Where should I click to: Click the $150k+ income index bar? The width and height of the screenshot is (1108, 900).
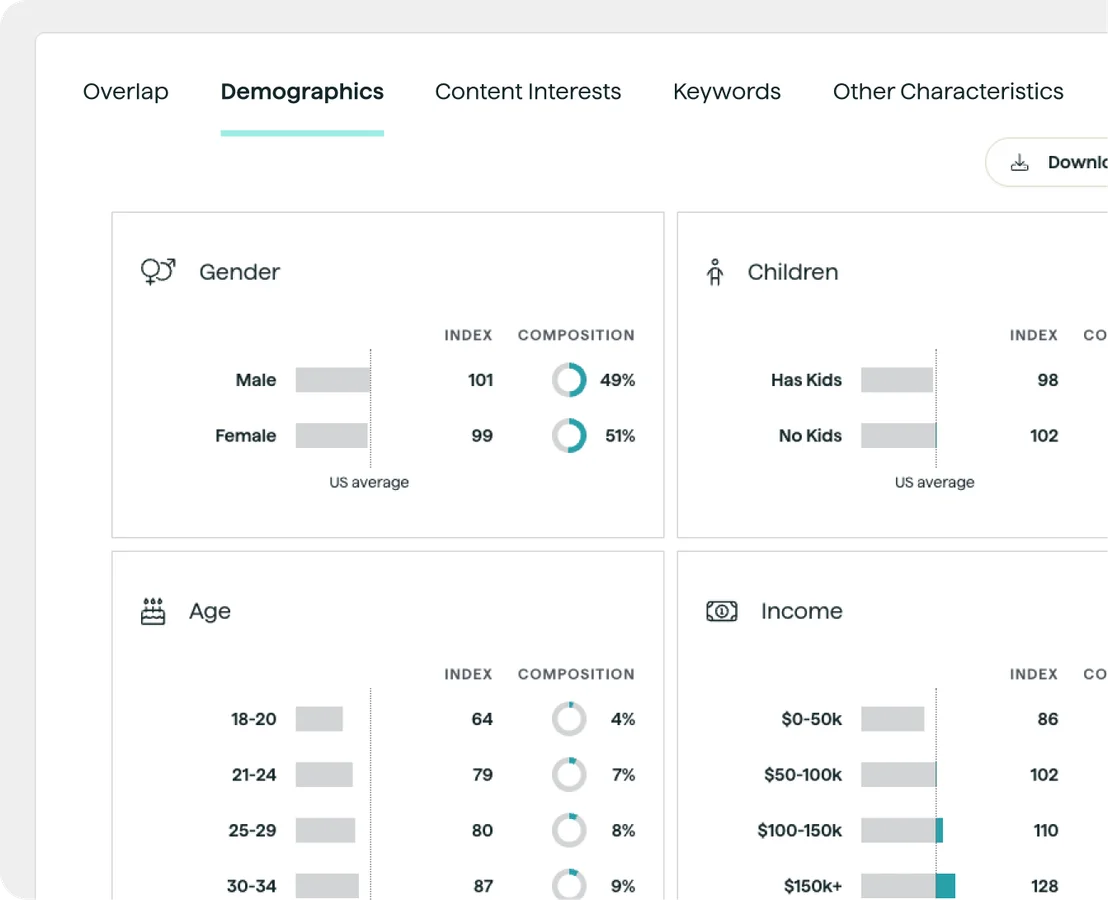click(908, 886)
